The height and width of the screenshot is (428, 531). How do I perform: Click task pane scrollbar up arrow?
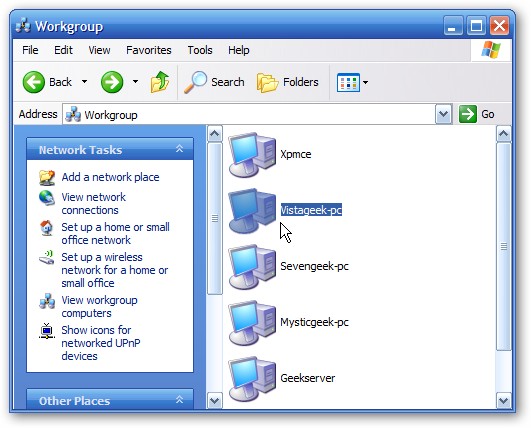[214, 134]
